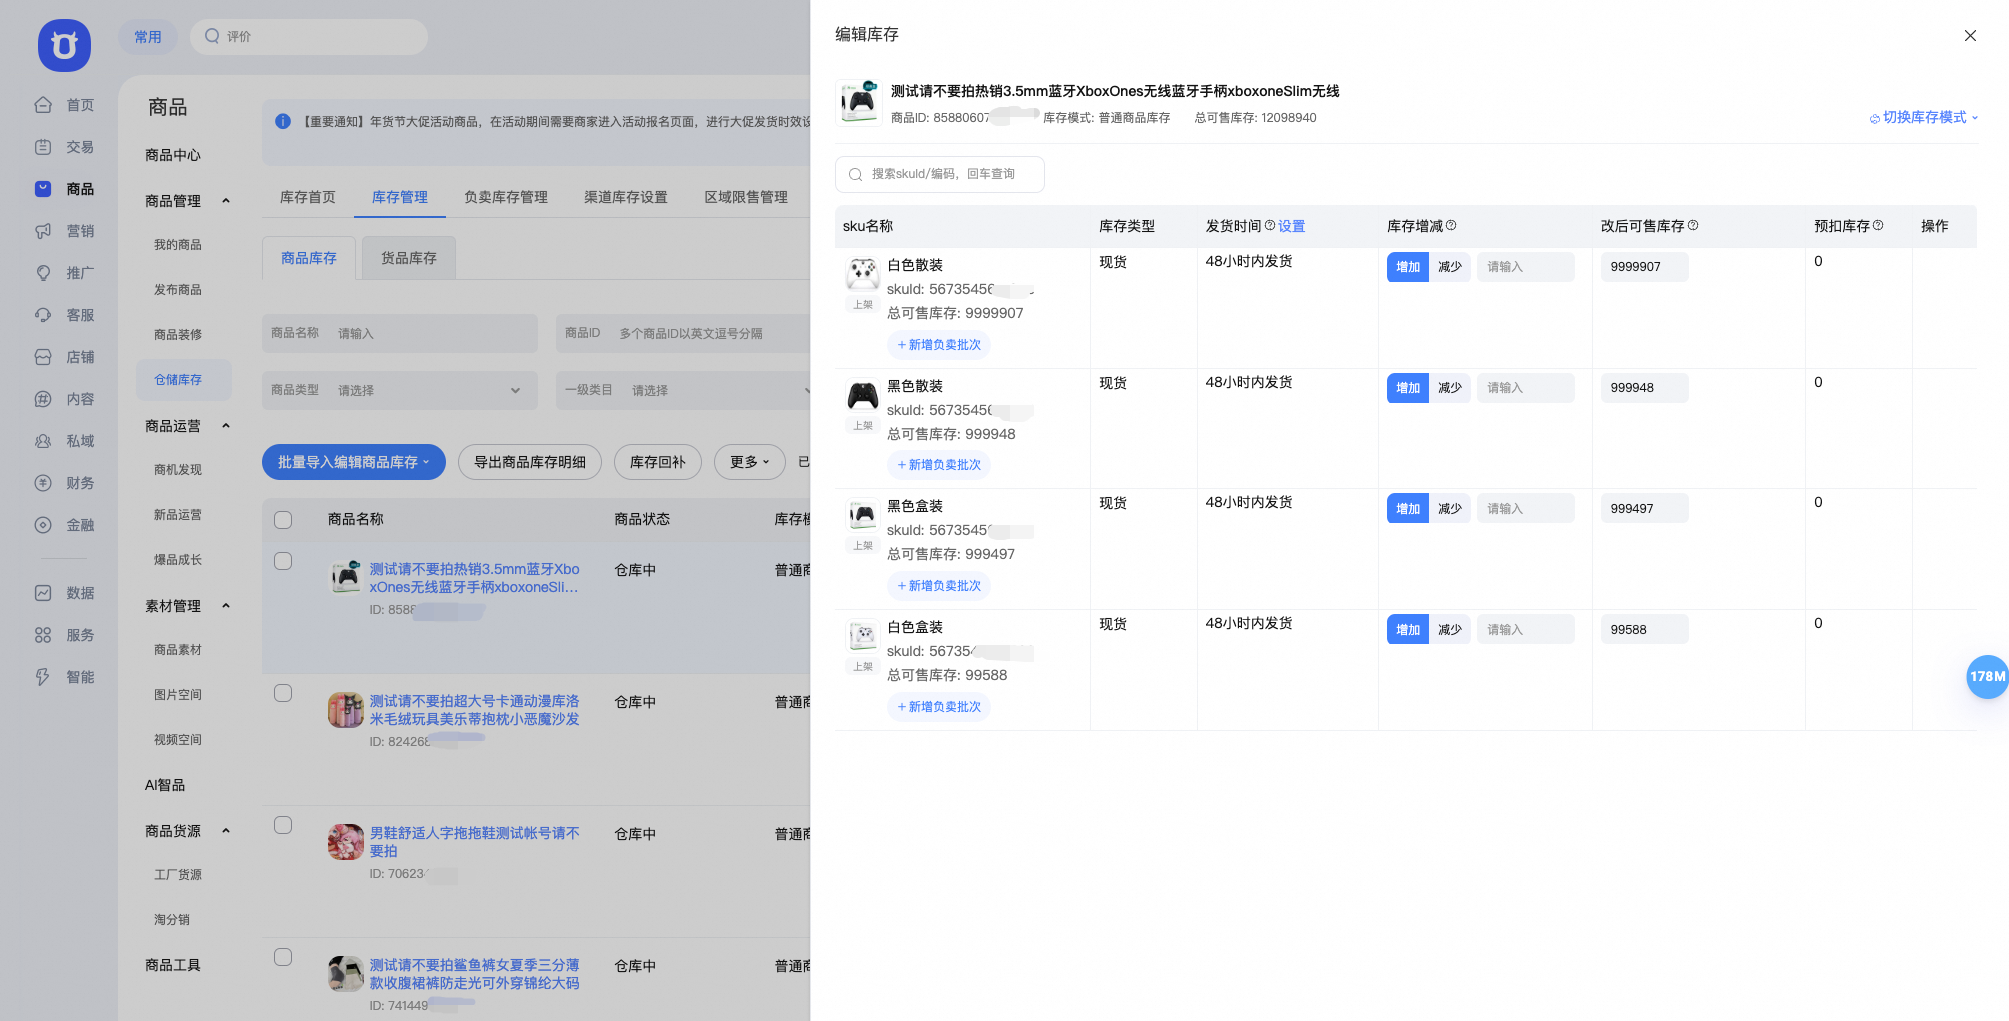The width and height of the screenshot is (2009, 1021).
Task: Switch to the 货品库存 sub-tab
Action: point(409,258)
